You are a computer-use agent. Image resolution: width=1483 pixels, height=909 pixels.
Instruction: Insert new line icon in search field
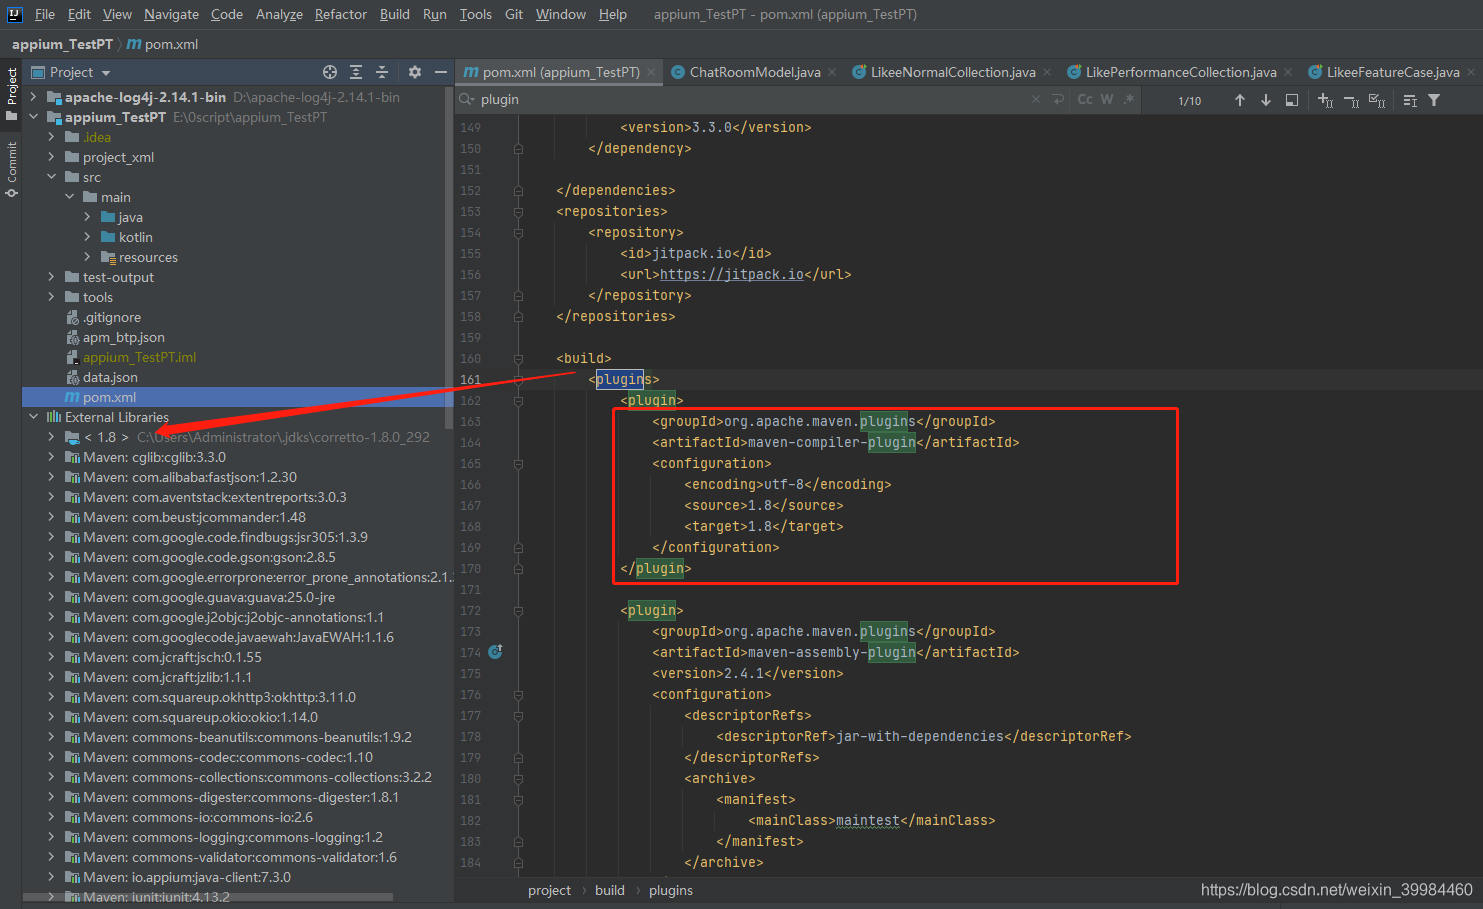point(1058,99)
